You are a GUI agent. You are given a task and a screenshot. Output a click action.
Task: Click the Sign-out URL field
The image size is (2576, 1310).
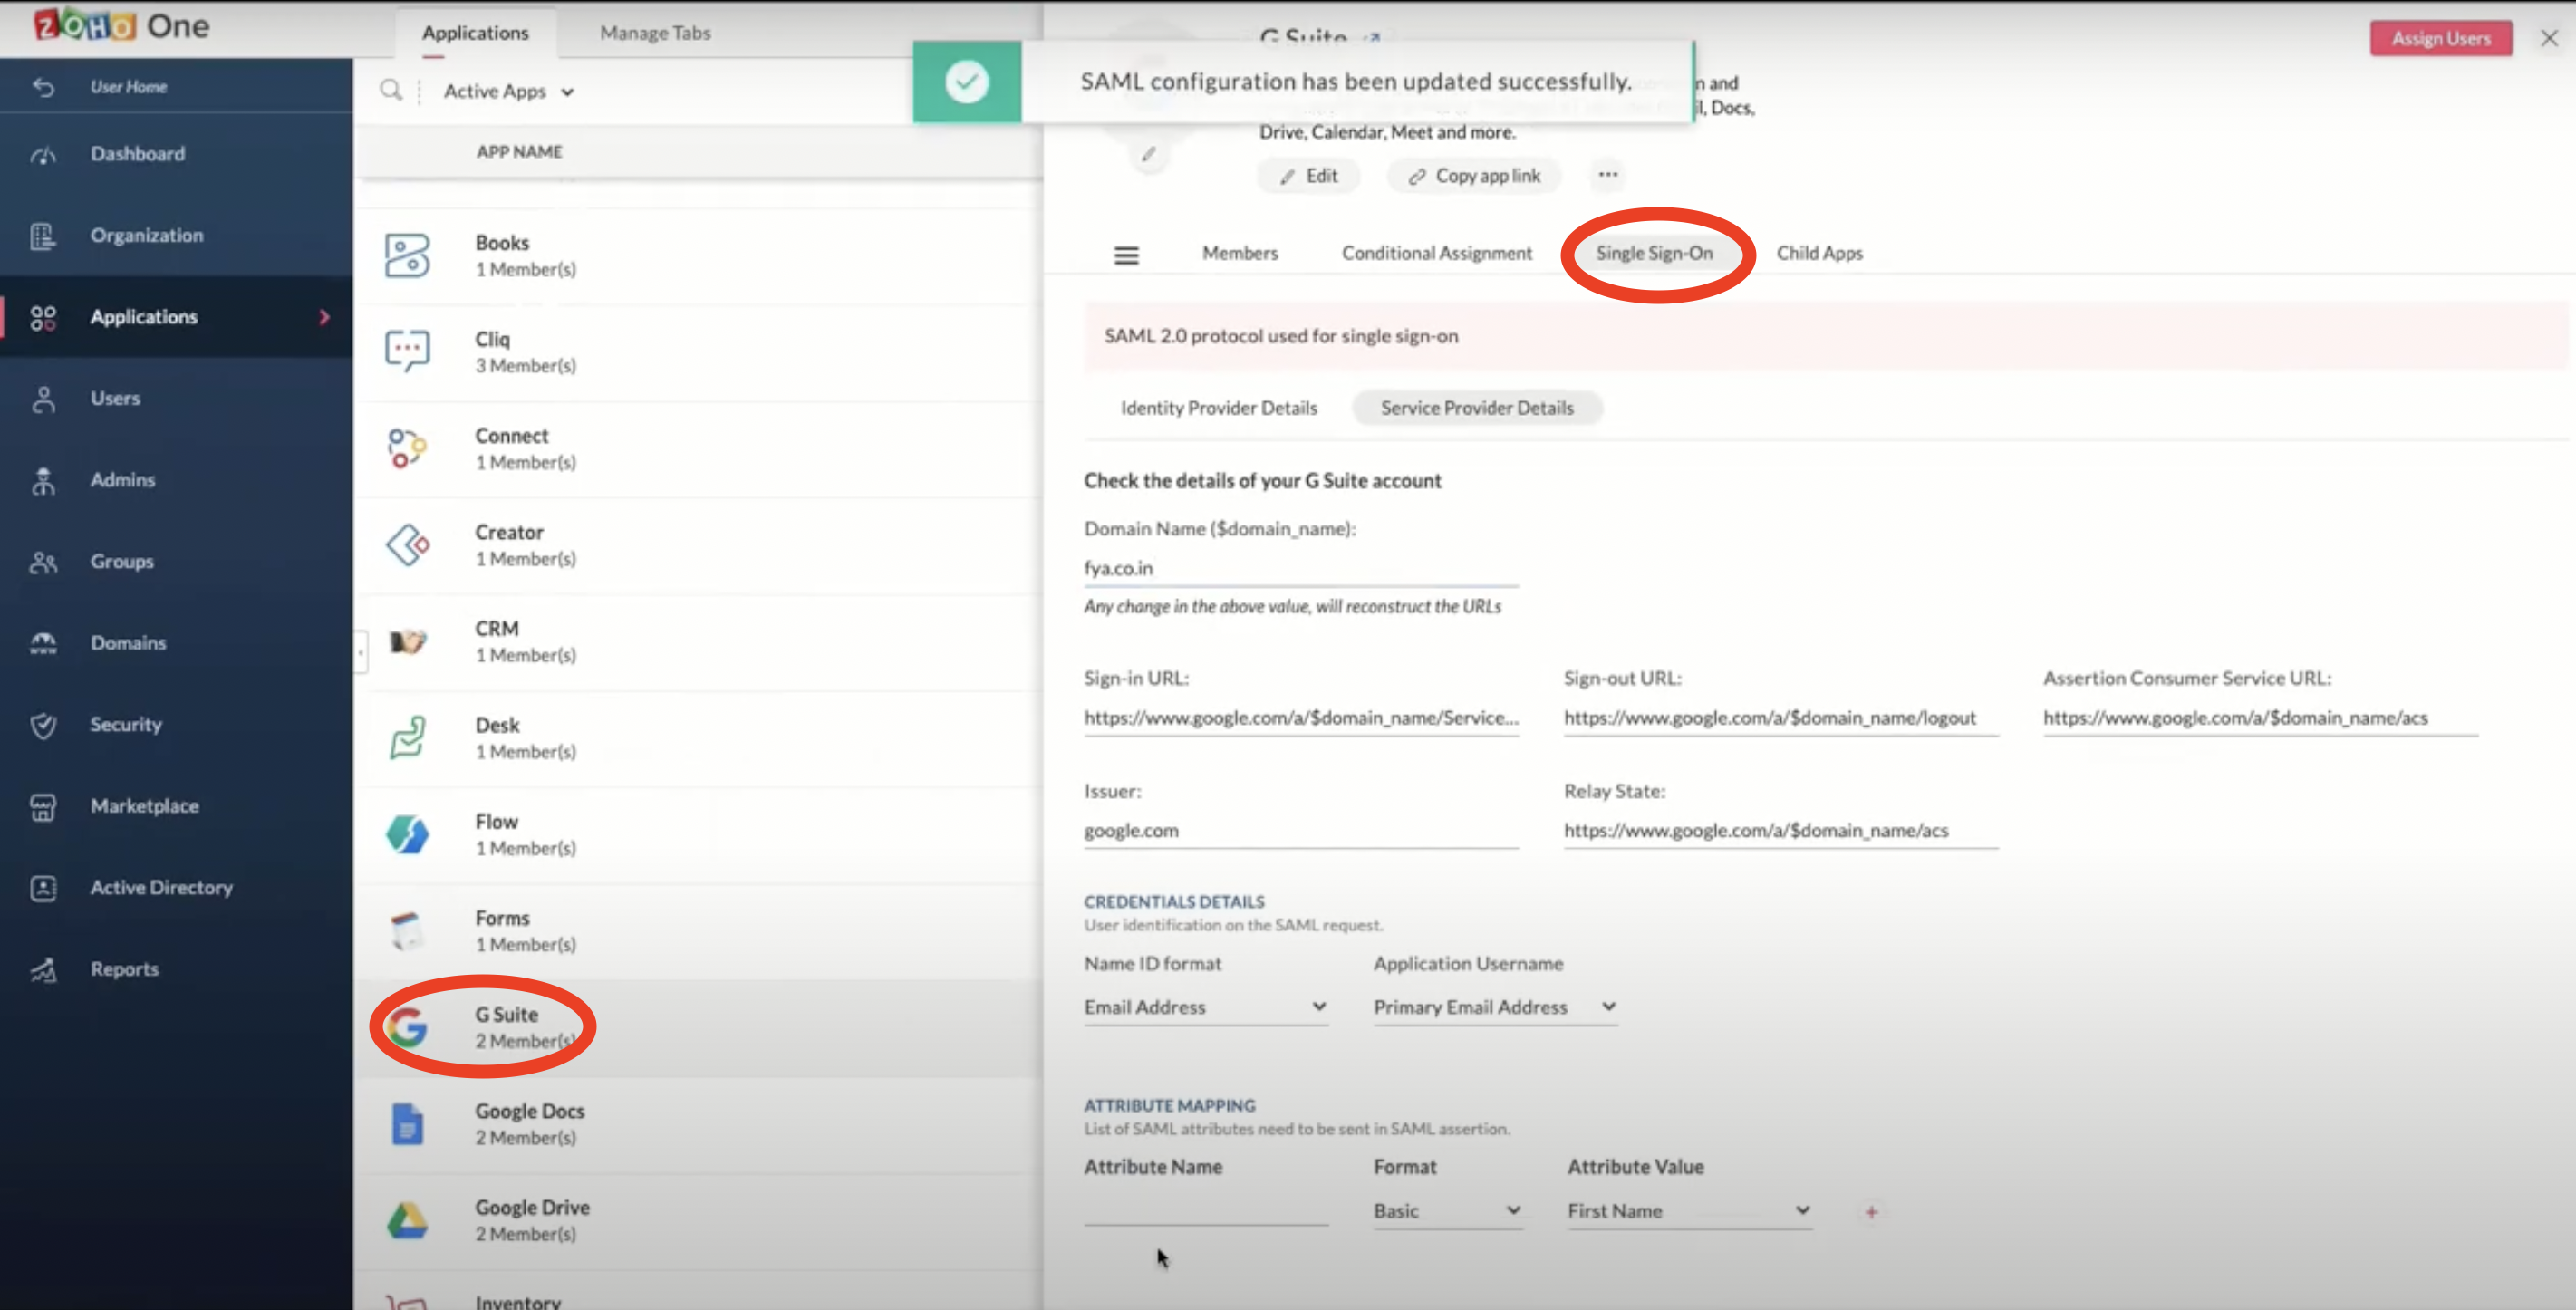tap(1780, 718)
